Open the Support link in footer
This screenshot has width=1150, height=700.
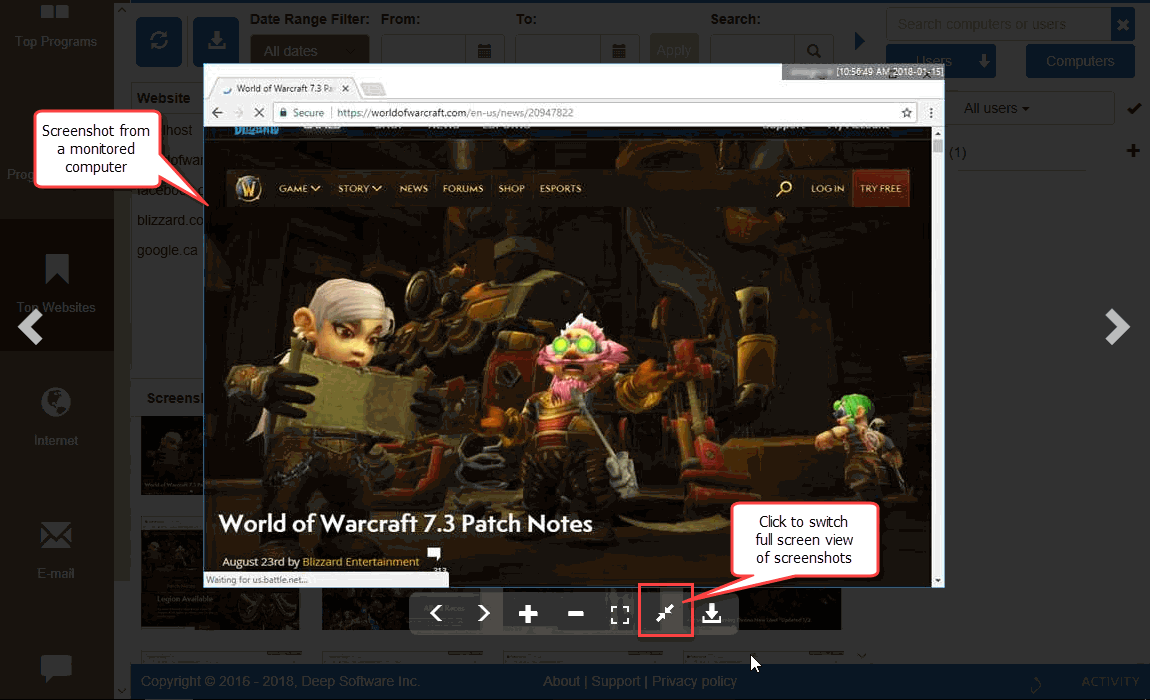point(615,682)
